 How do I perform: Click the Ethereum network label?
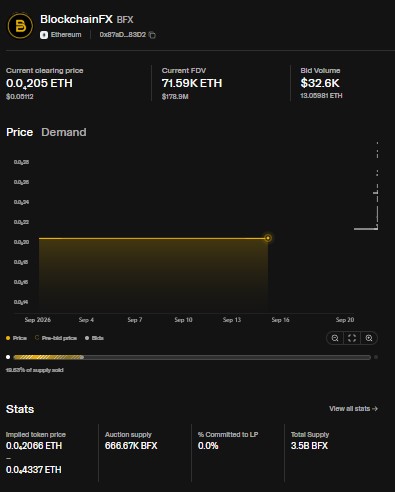pyautogui.click(x=66, y=35)
